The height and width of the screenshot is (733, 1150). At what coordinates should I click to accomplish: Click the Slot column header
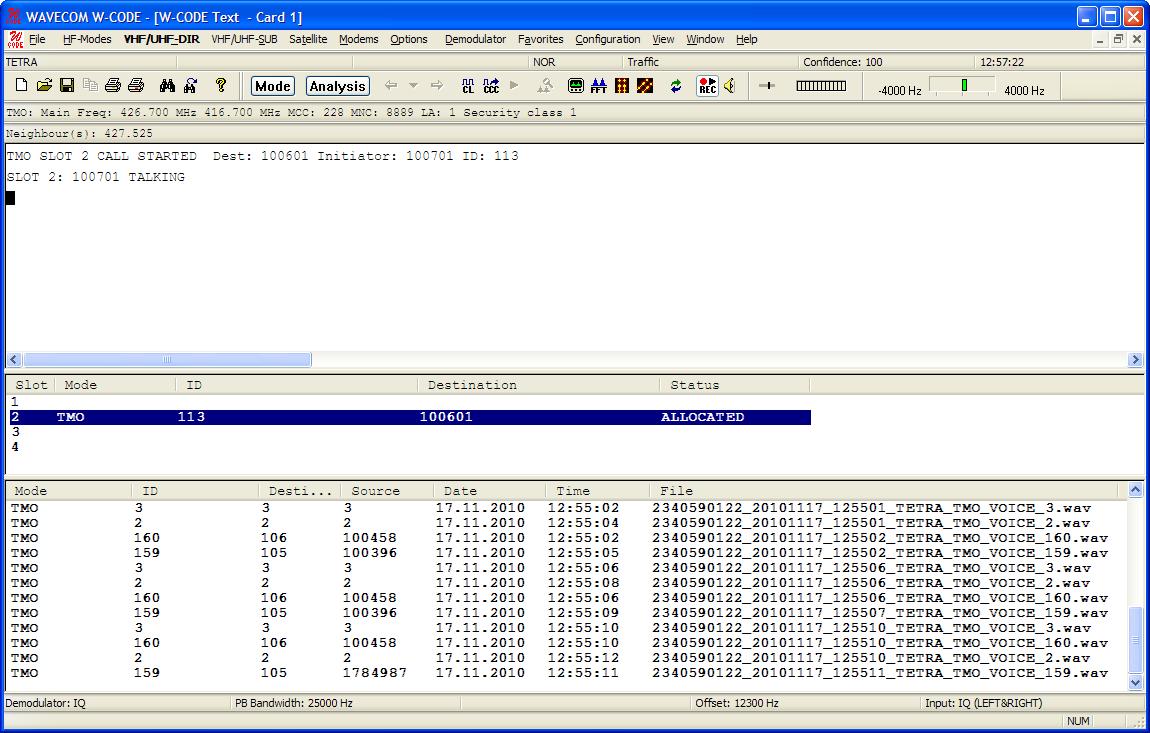[x=31, y=385]
